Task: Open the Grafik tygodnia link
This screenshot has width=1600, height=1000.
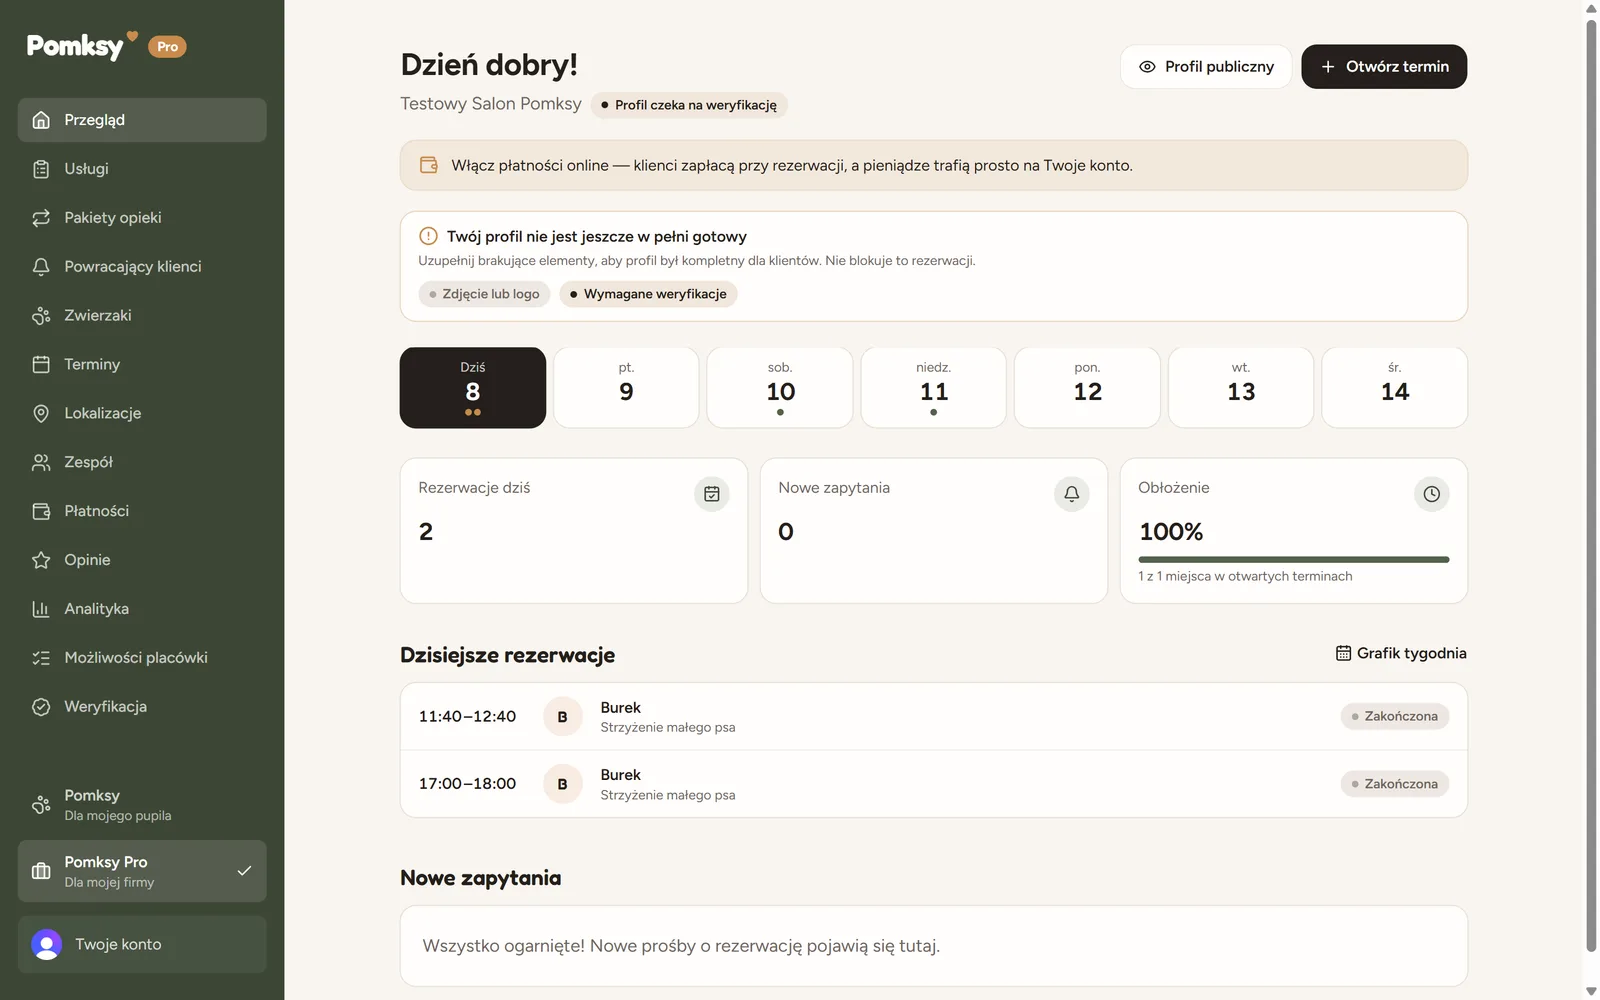Action: (1401, 653)
